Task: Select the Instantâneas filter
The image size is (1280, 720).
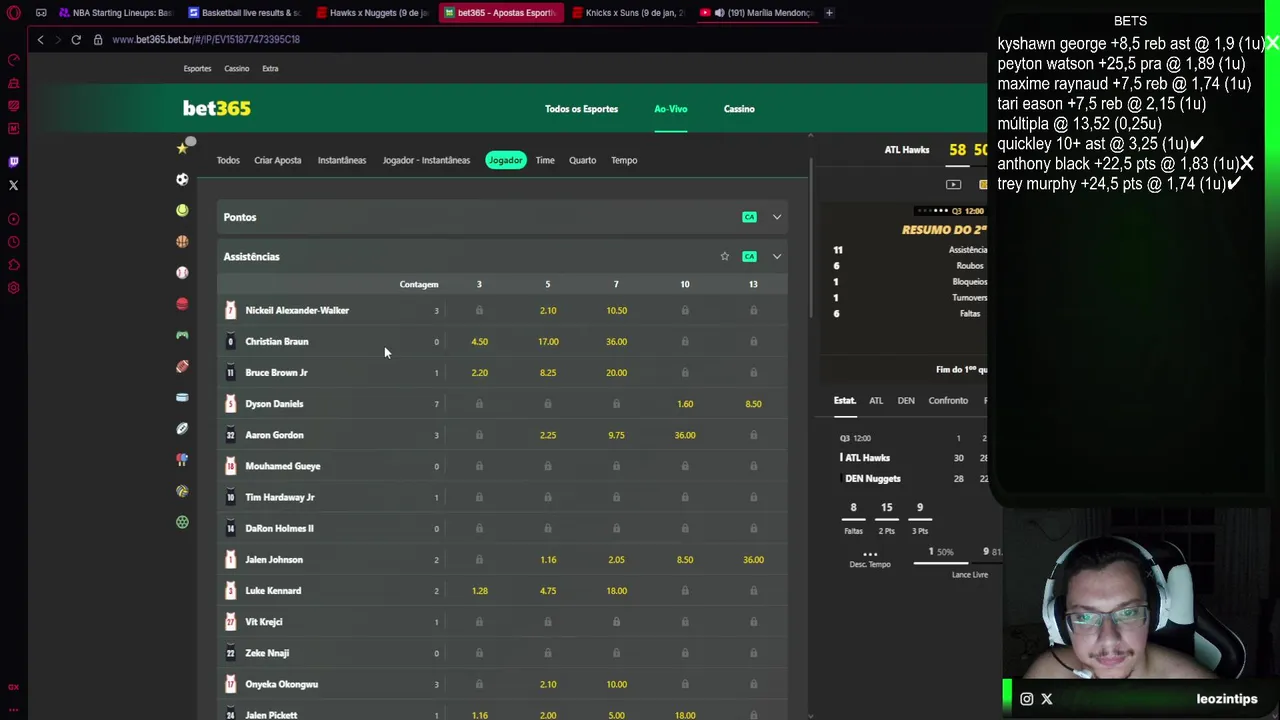Action: pos(342,160)
